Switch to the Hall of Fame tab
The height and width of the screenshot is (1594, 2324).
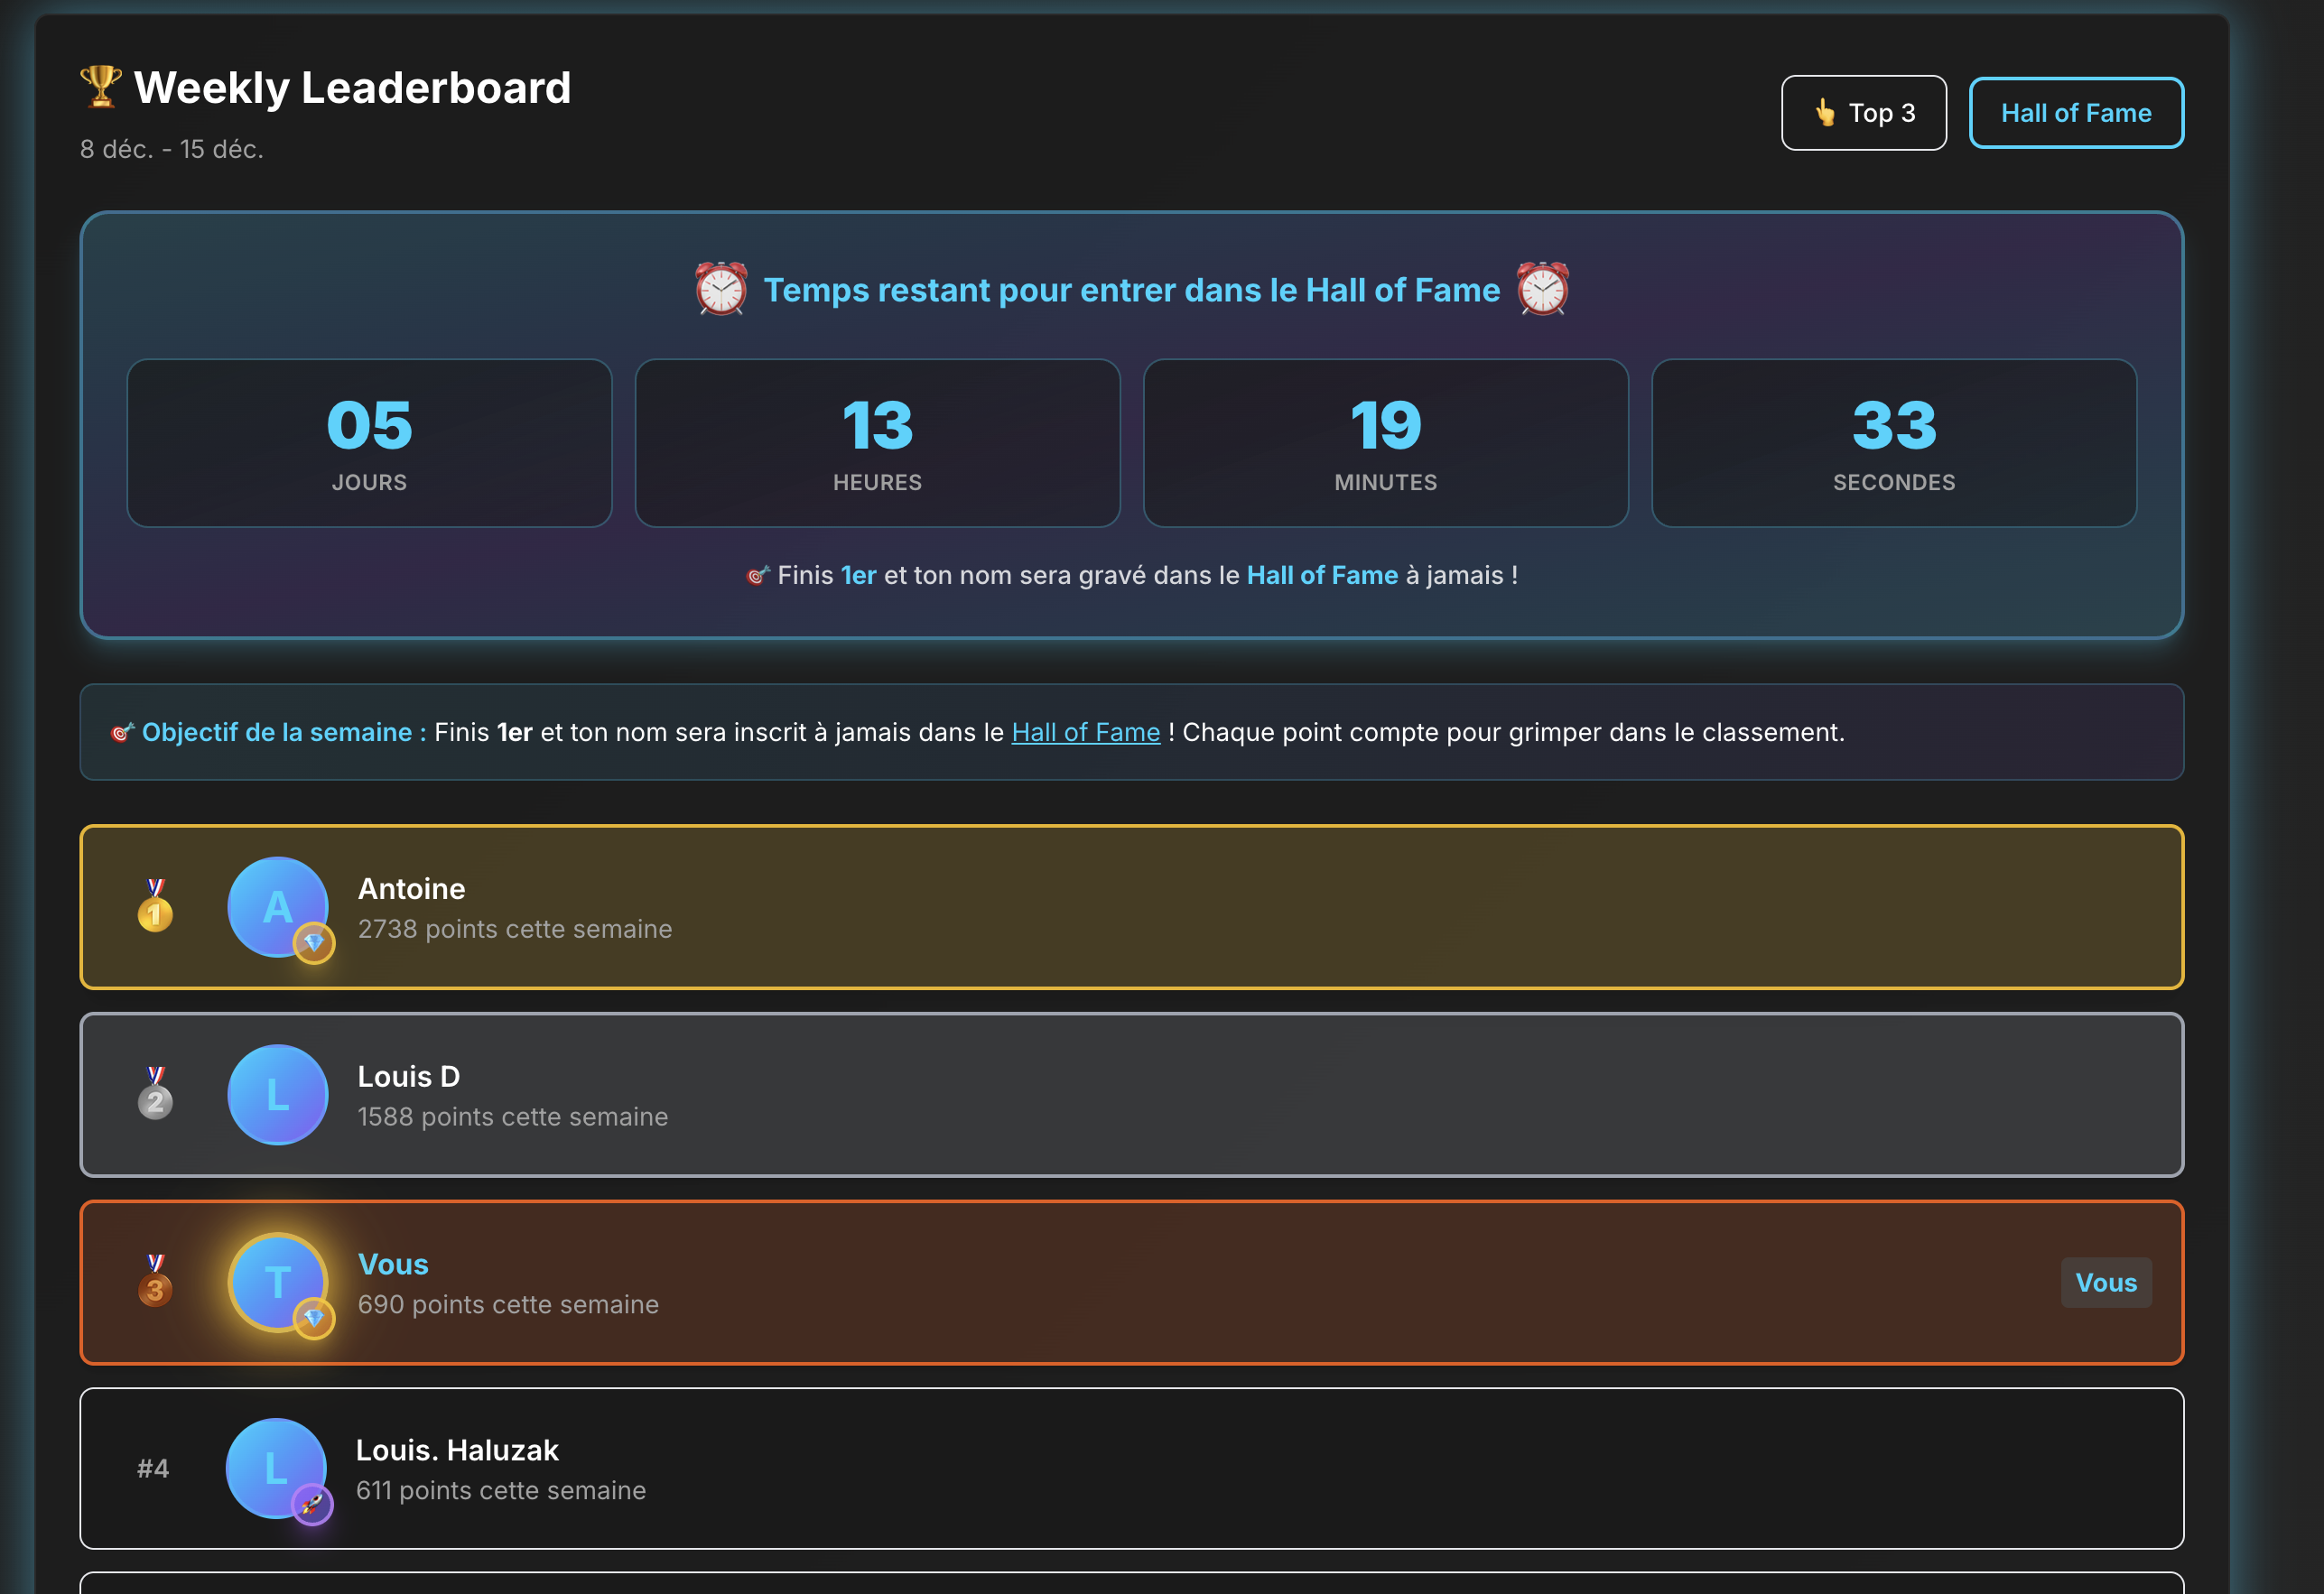(2076, 112)
